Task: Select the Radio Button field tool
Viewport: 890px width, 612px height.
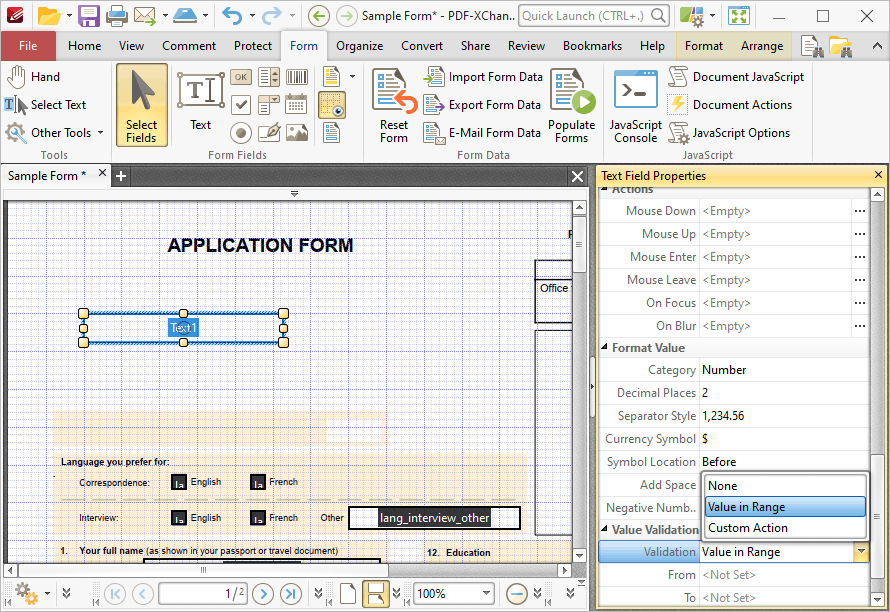Action: click(241, 133)
